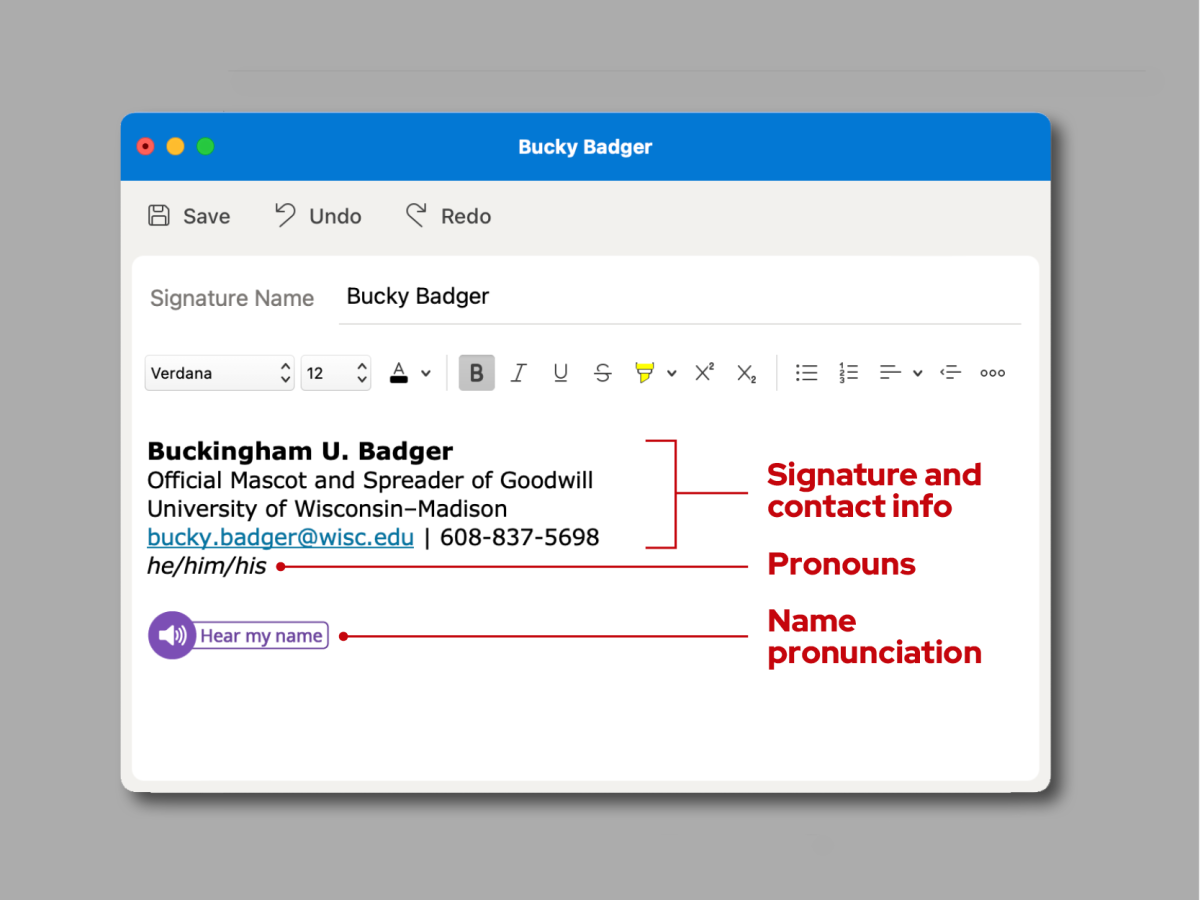Viewport: 1200px width, 900px height.
Task: Undo the last change
Action: coord(317,215)
